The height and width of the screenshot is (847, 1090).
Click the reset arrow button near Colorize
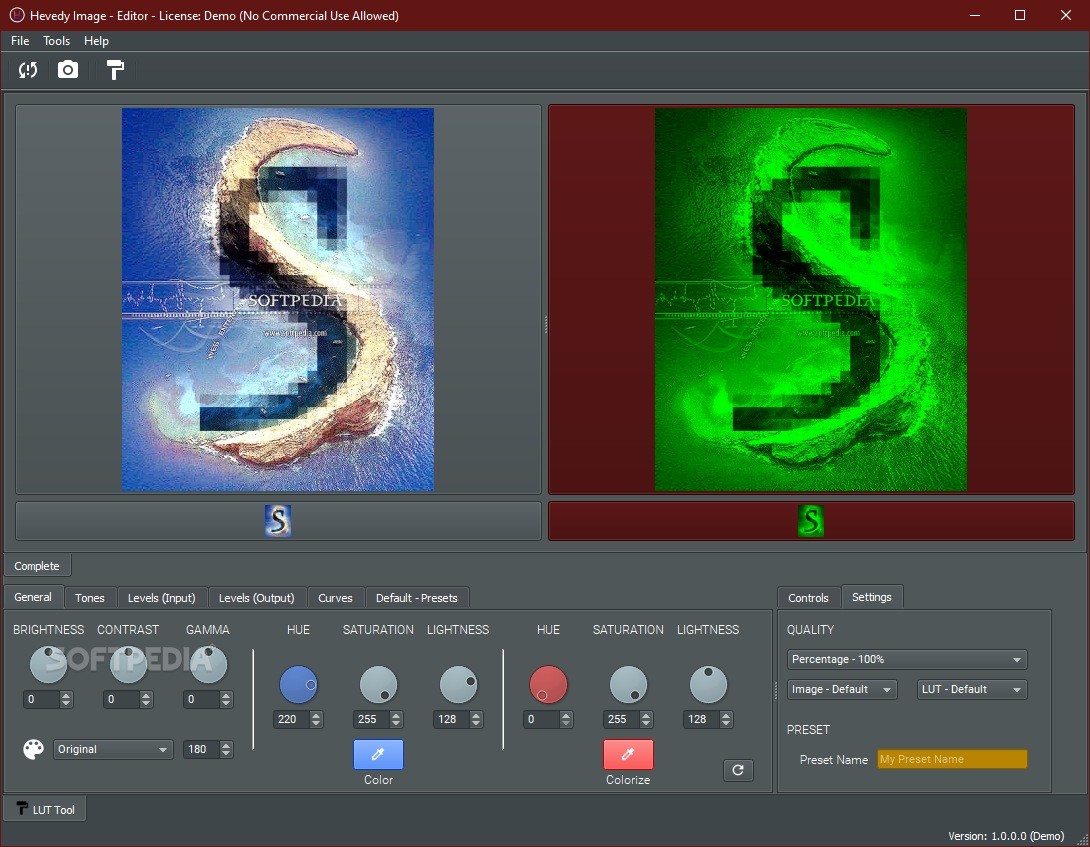tap(738, 770)
